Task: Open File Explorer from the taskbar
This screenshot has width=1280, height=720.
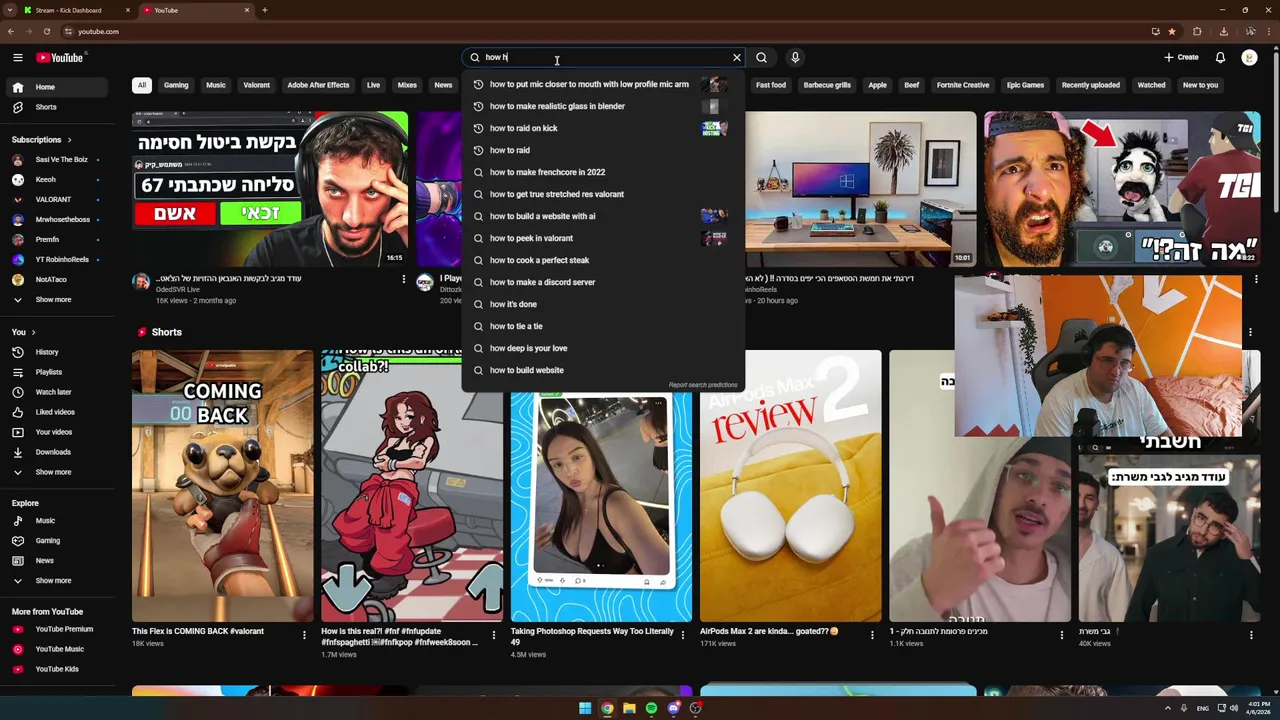Action: [629, 708]
